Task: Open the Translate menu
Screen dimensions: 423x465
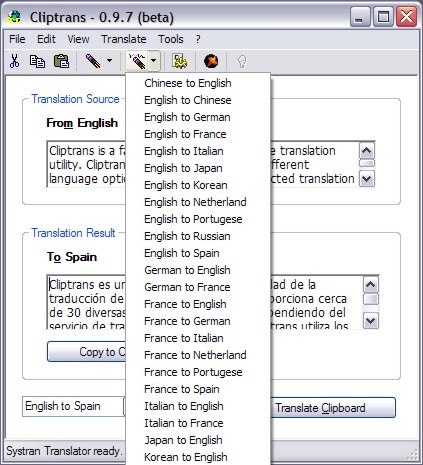Action: [124, 39]
